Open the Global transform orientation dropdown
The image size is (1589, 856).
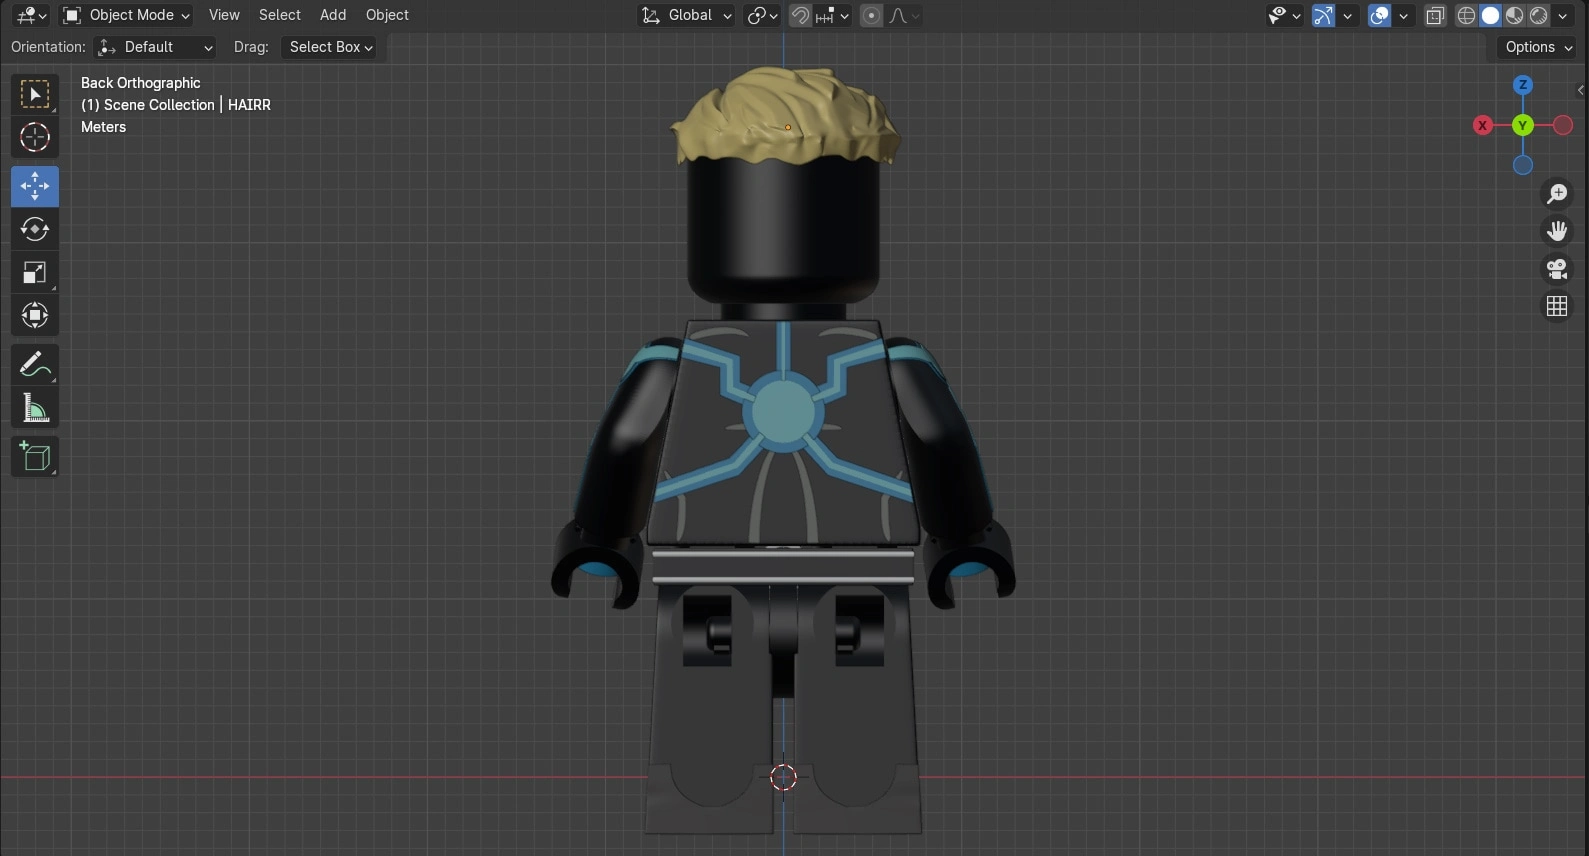coord(687,15)
